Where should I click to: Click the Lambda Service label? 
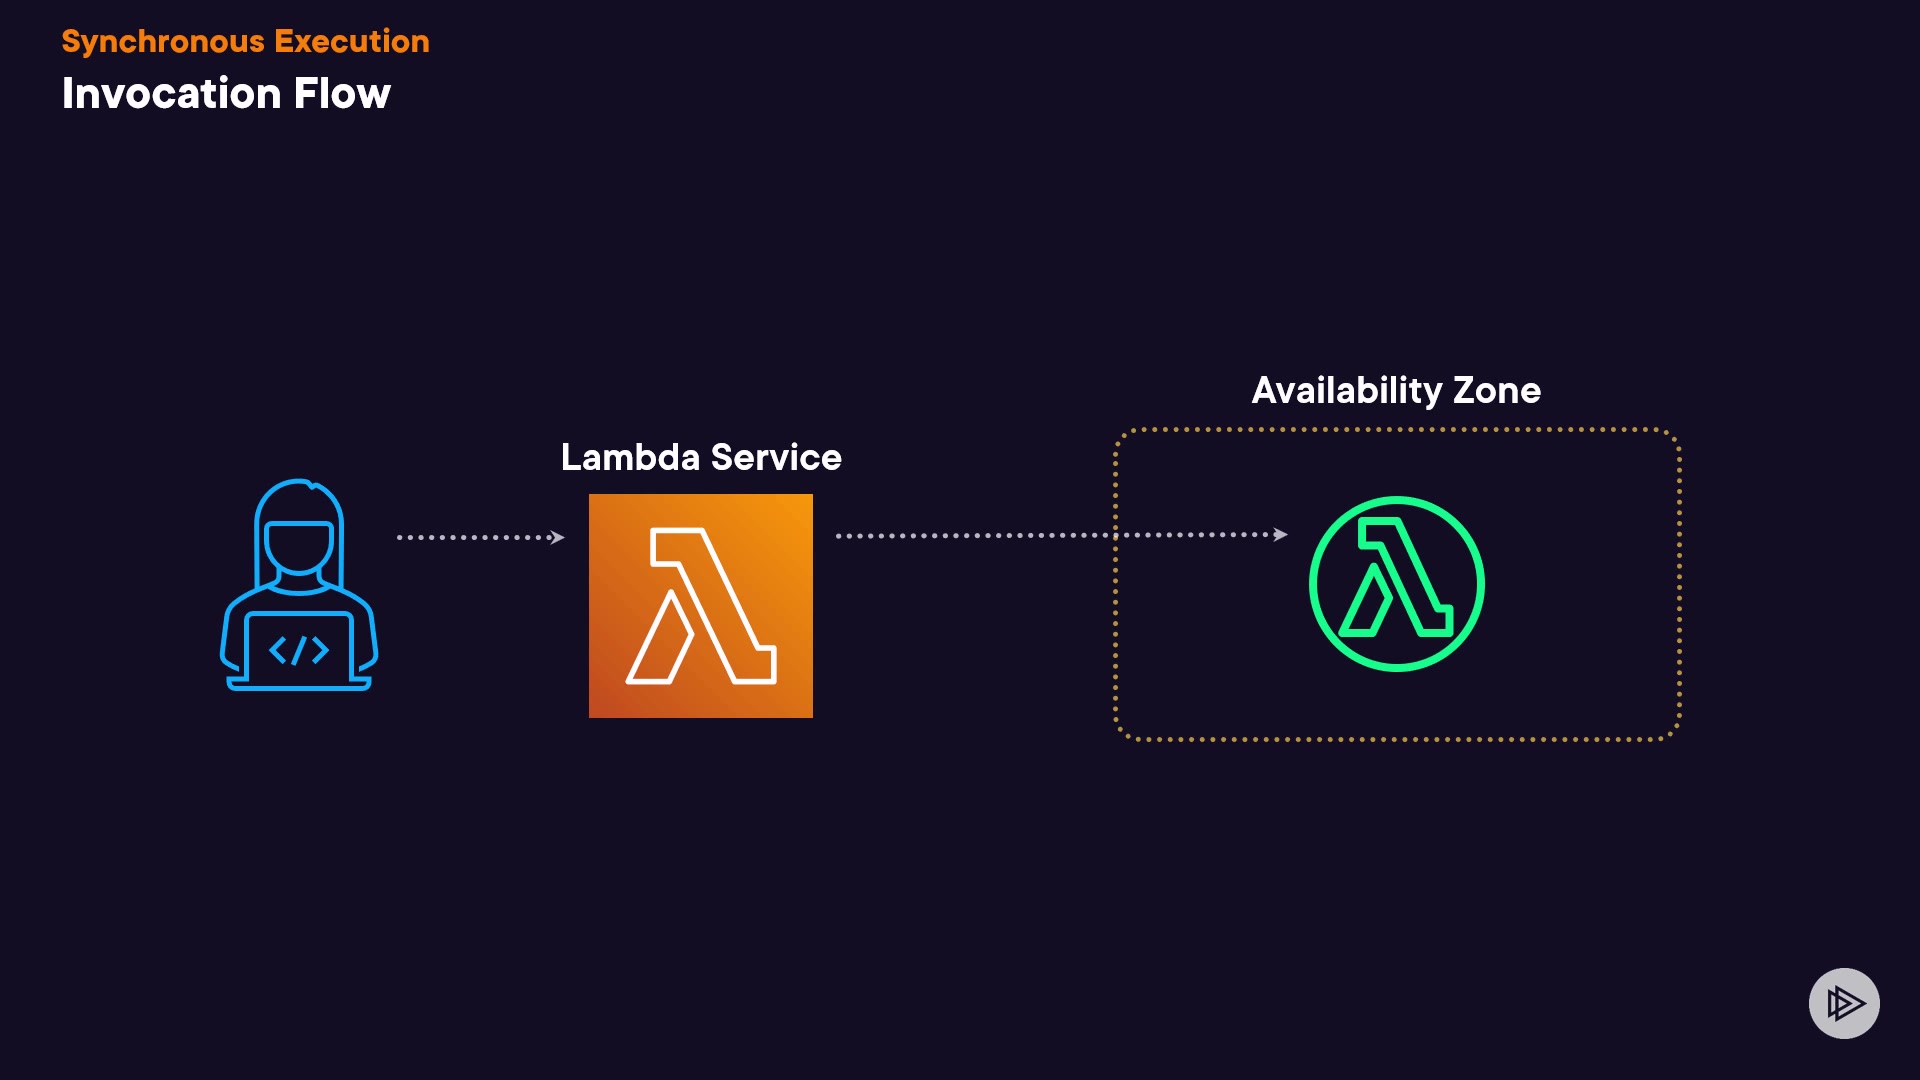coord(700,457)
